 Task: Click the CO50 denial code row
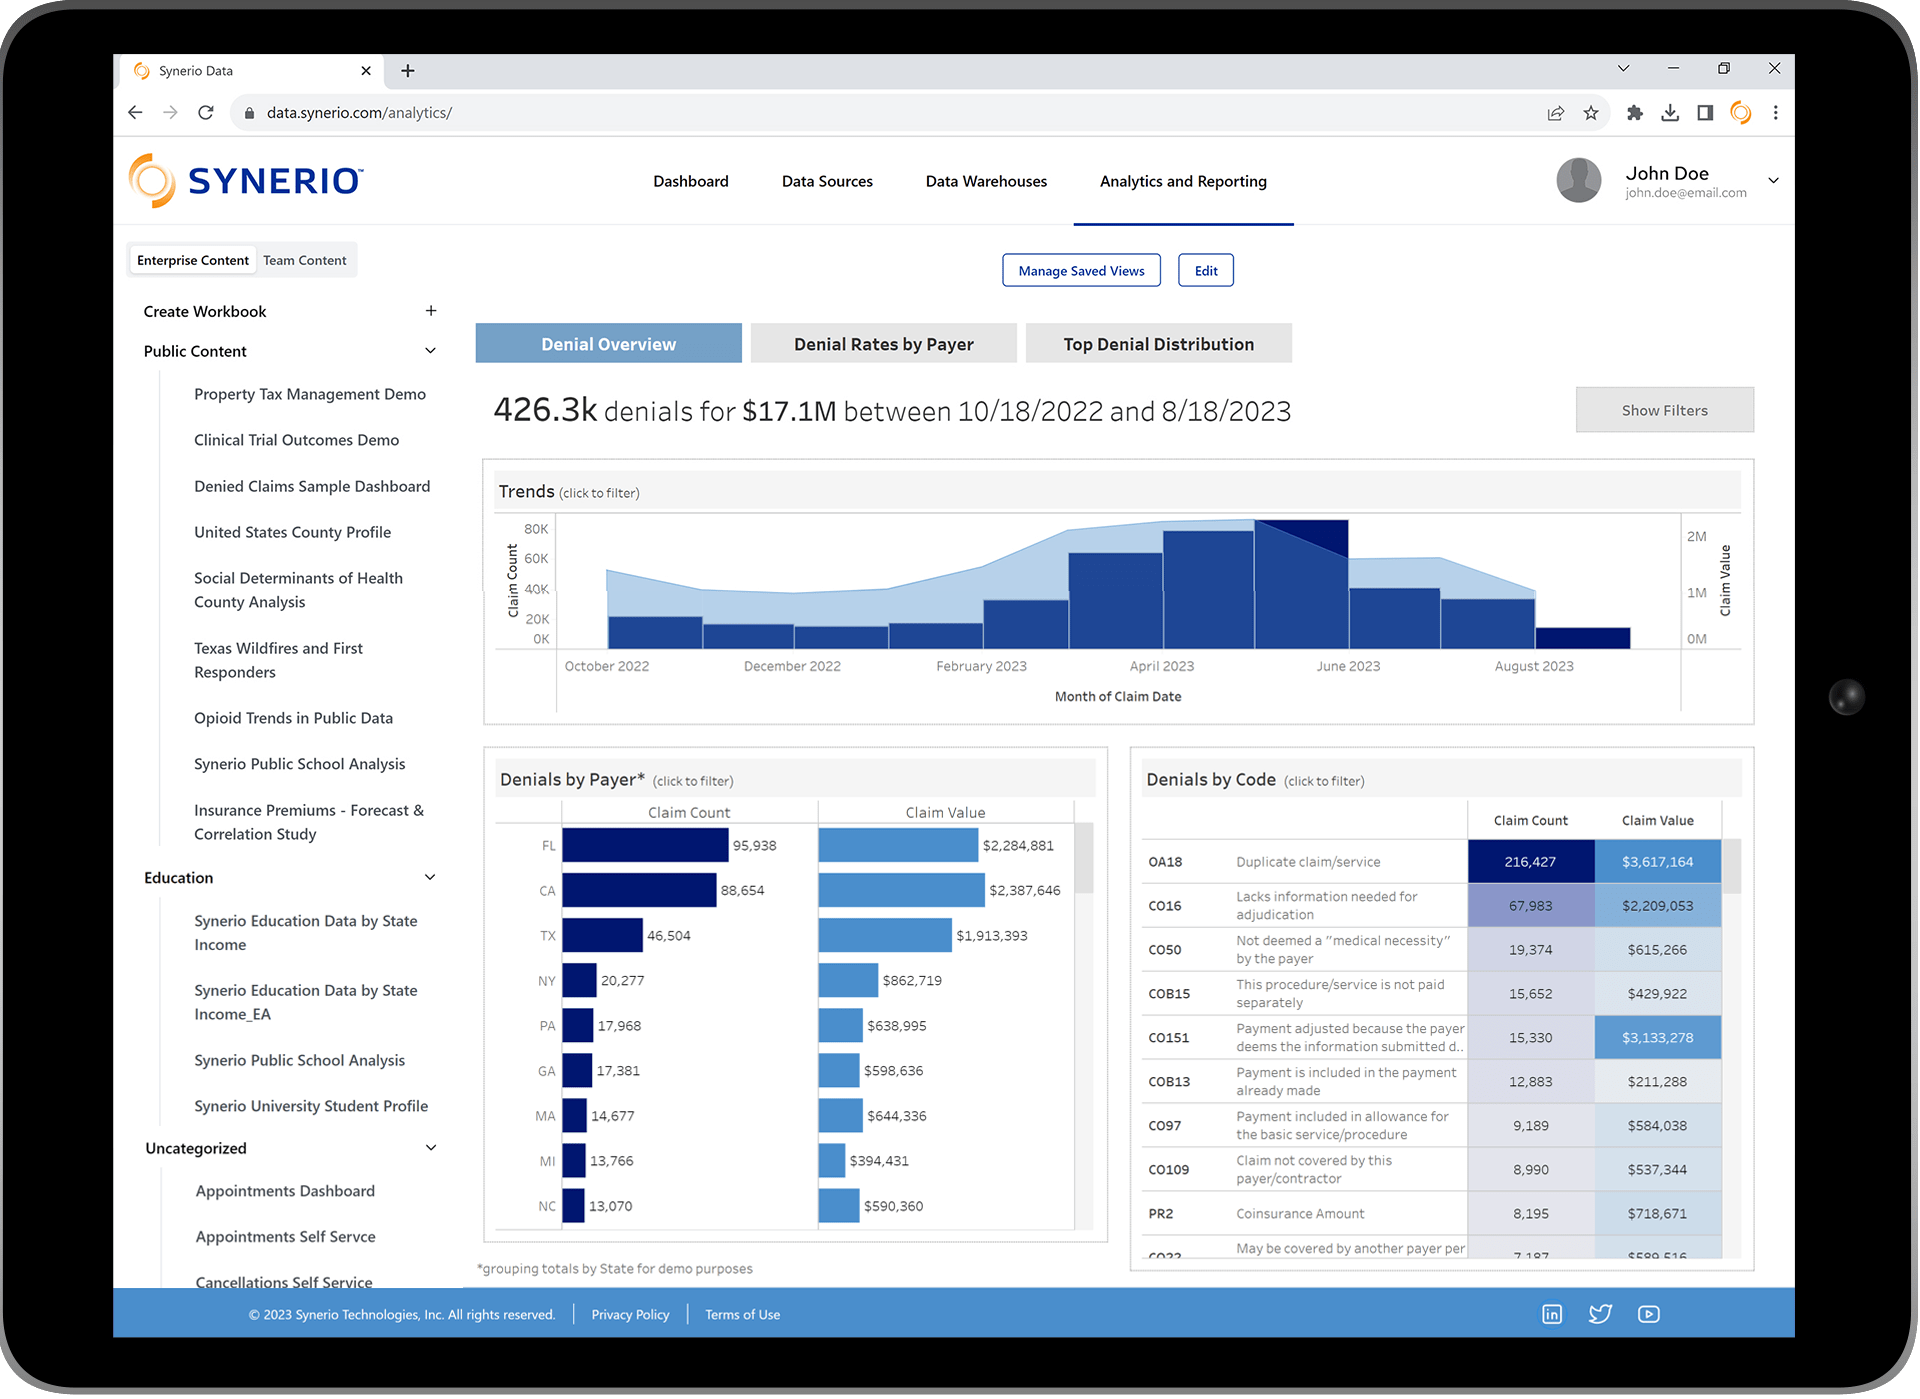click(1431, 950)
